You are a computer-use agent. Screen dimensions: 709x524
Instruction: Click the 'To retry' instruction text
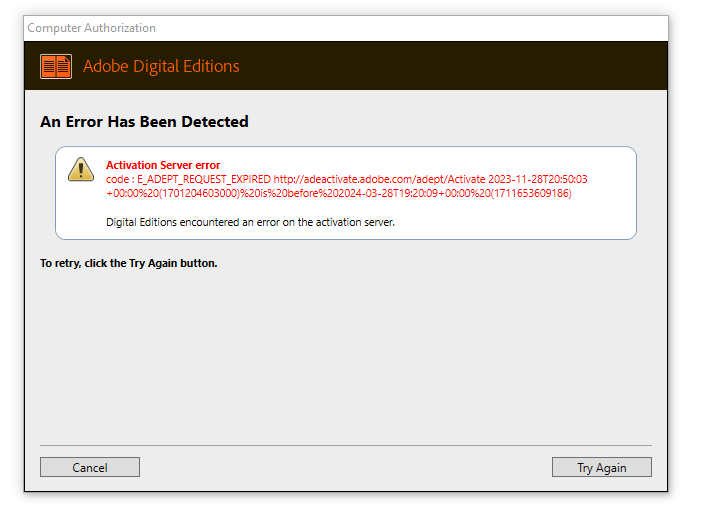(x=128, y=264)
